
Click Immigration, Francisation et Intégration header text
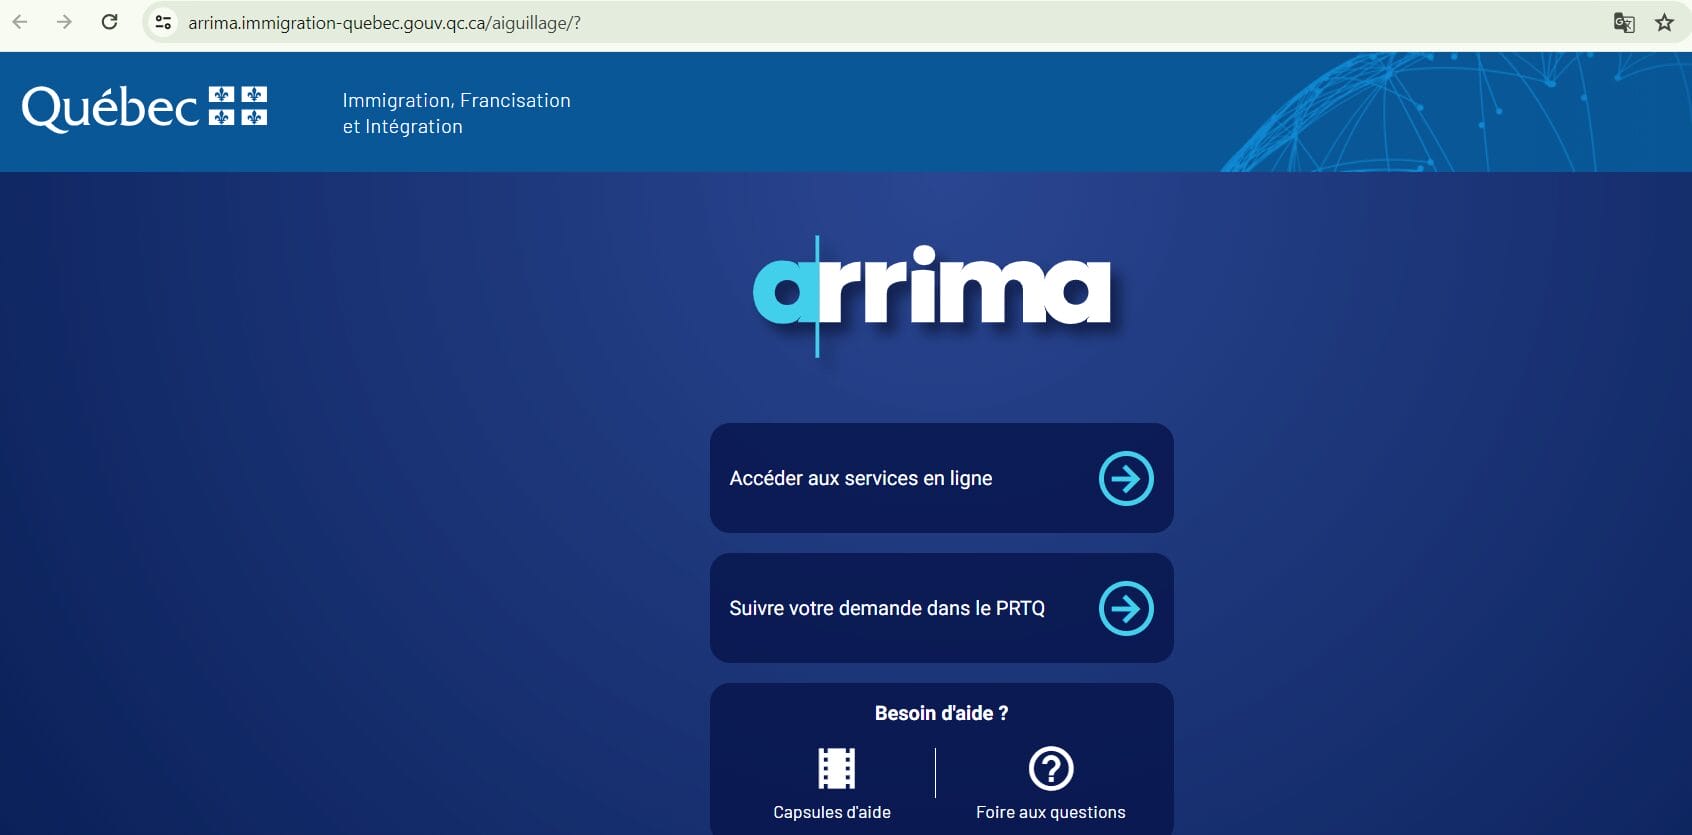coord(456,113)
